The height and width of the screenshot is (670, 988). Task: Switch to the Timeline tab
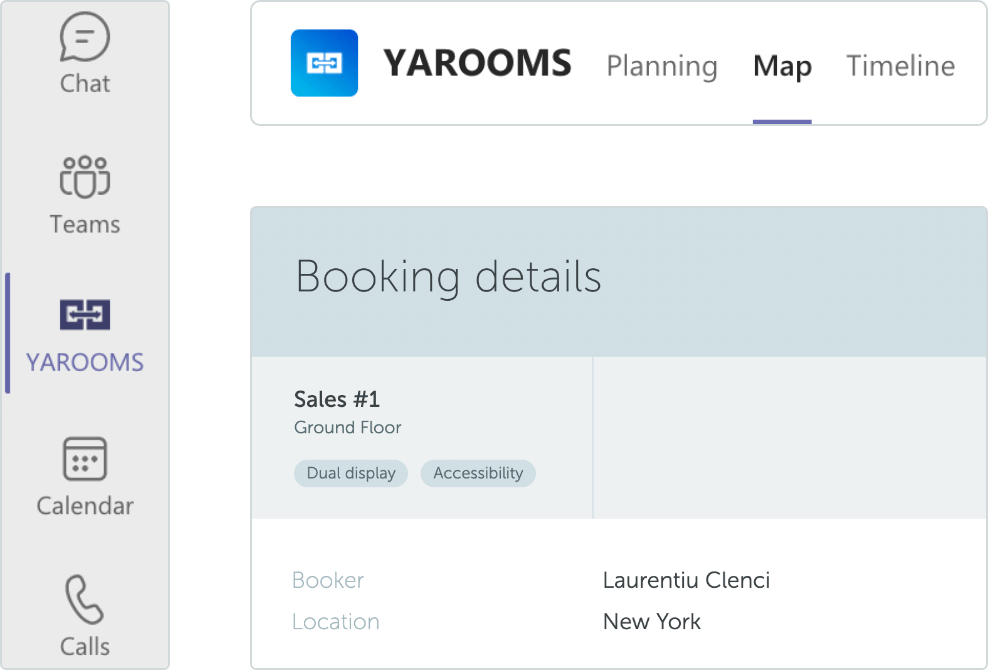[900, 66]
